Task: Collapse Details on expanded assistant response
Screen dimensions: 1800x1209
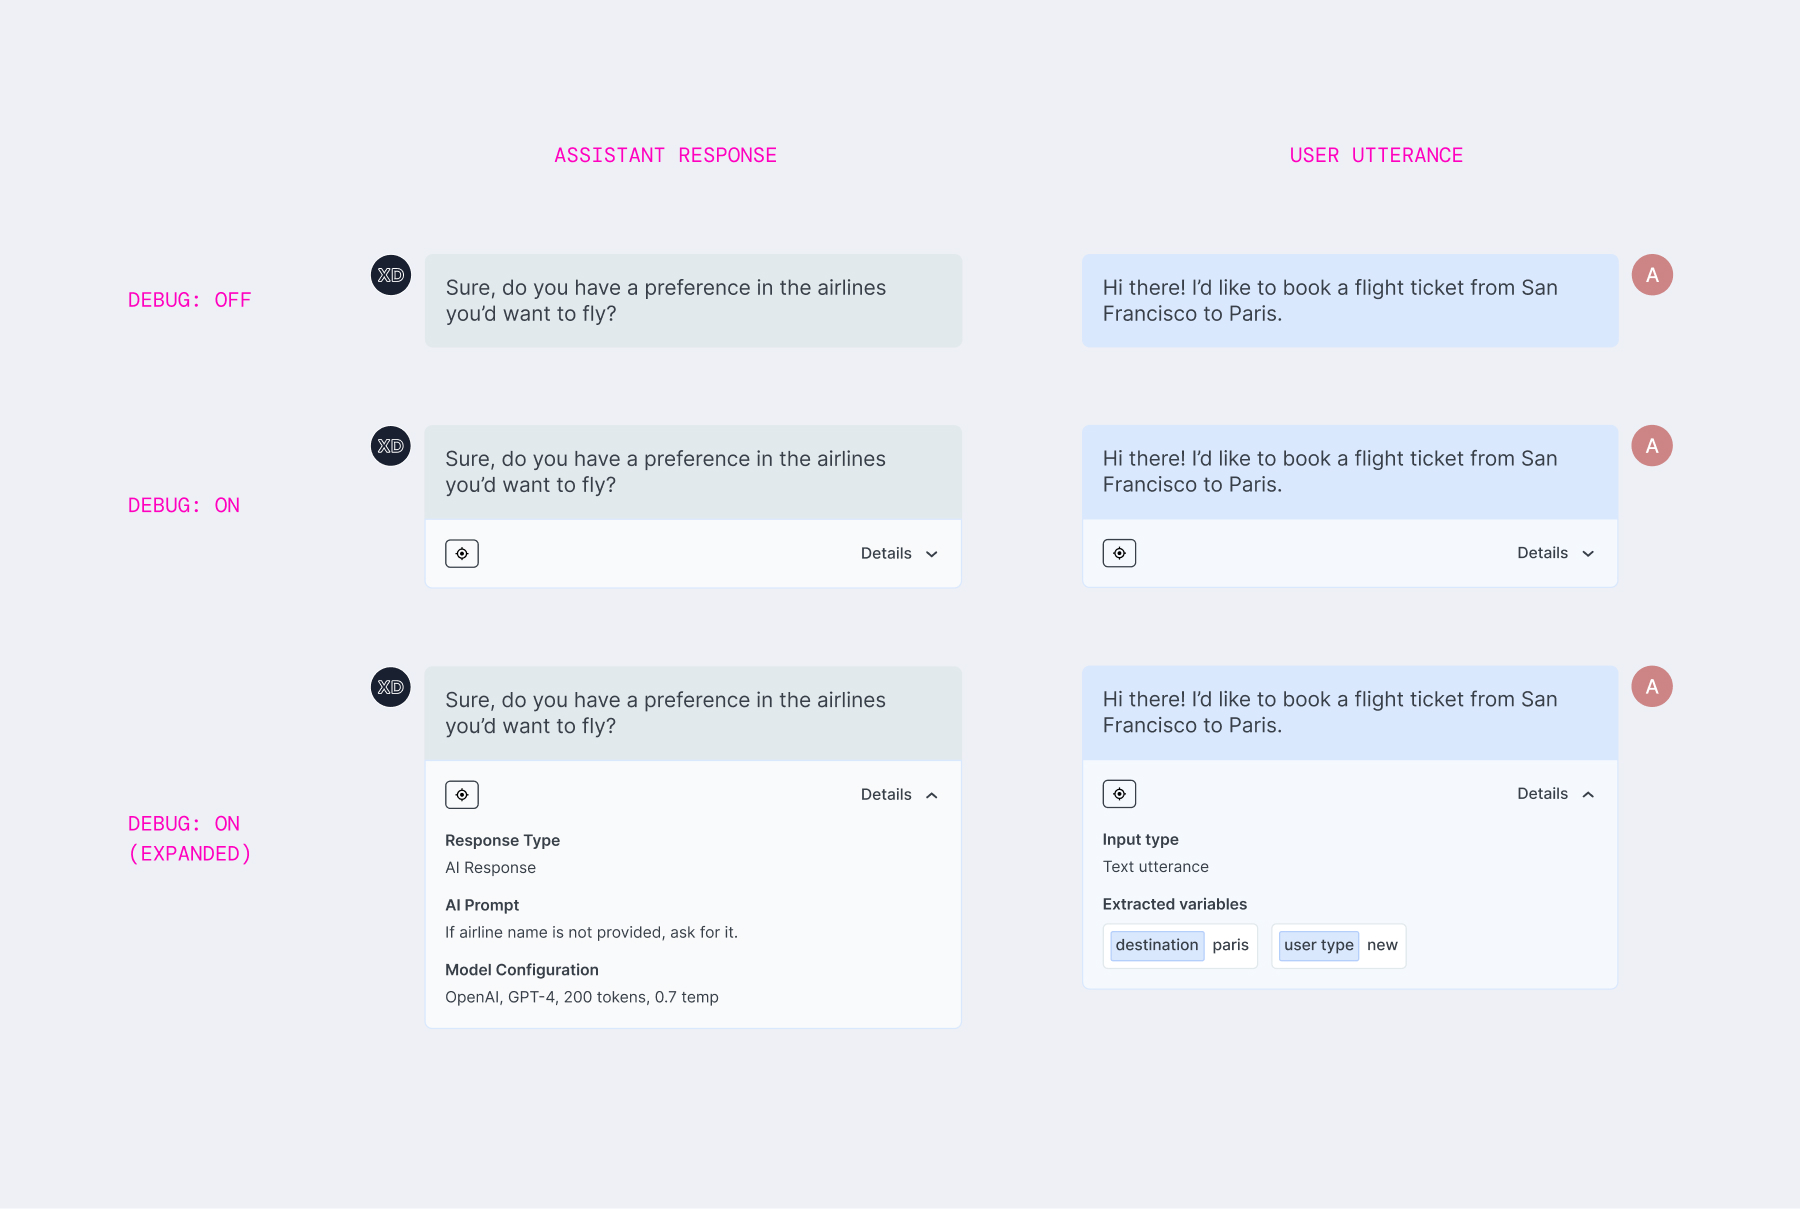Action: pyautogui.click(x=899, y=795)
